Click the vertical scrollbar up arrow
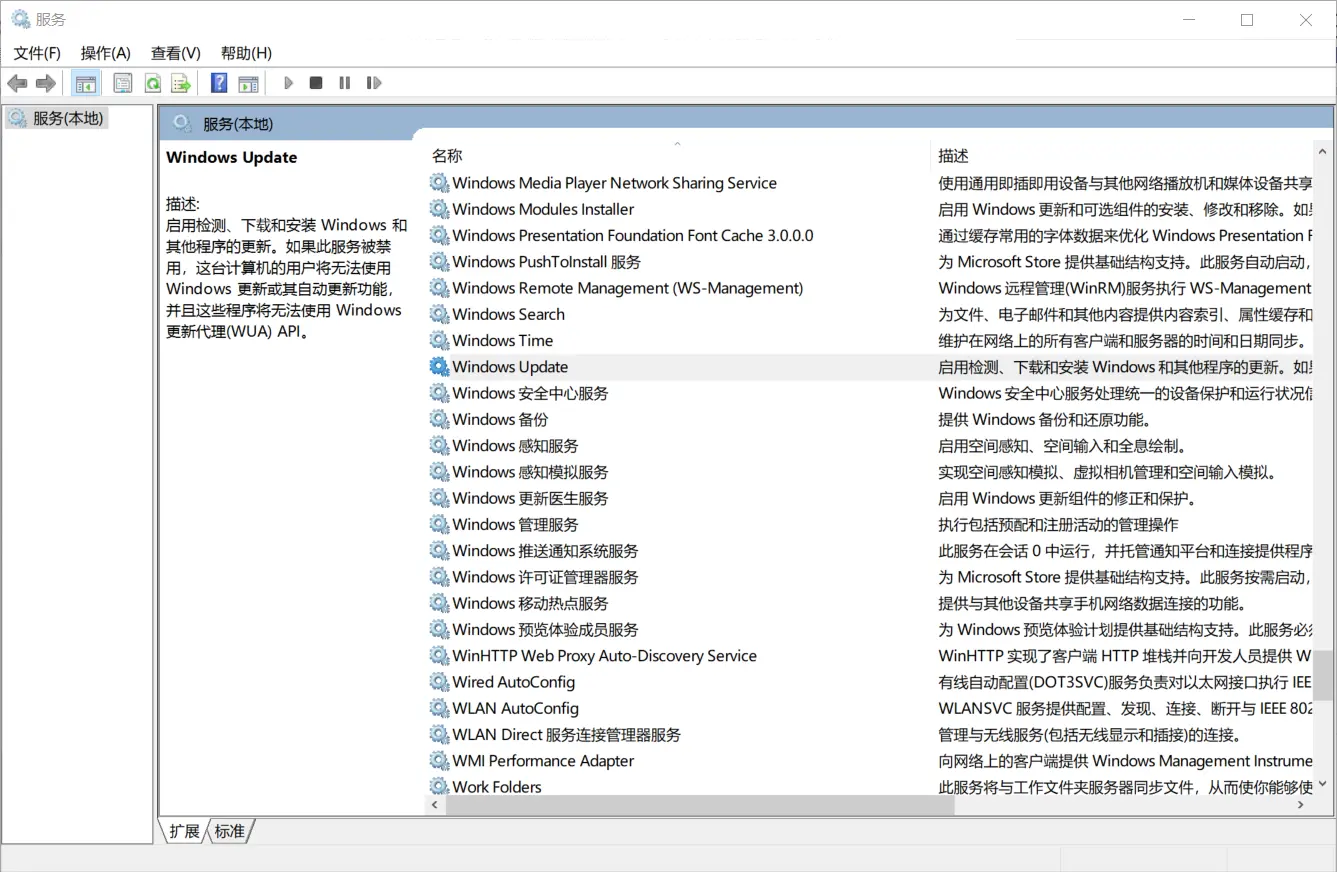Screen dimensions: 1337x872 pyautogui.click(x=1323, y=153)
